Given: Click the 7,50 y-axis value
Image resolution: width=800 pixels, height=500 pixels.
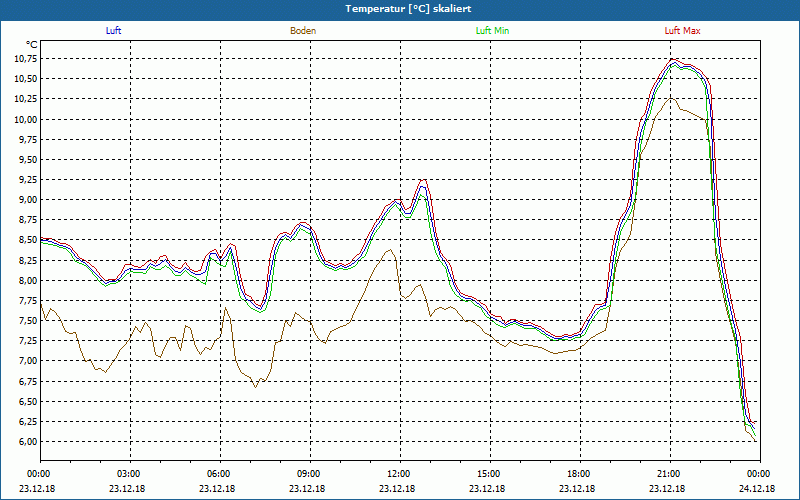Looking at the screenshot, I should pyautogui.click(x=28, y=320).
